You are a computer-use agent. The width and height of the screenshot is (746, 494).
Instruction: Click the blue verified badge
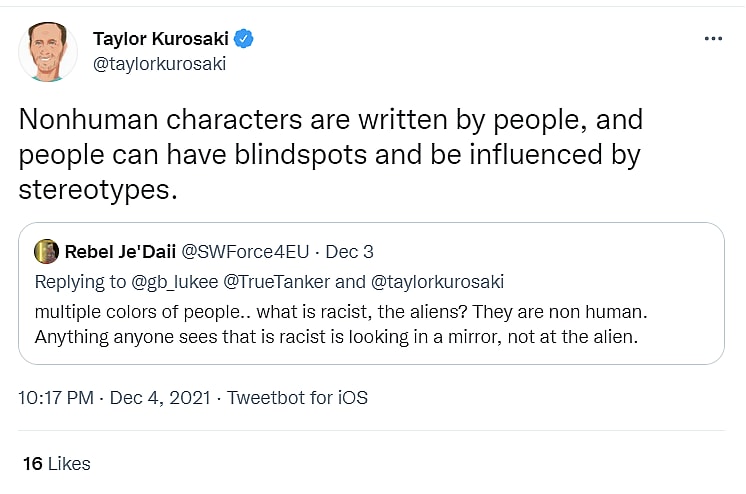click(x=244, y=39)
